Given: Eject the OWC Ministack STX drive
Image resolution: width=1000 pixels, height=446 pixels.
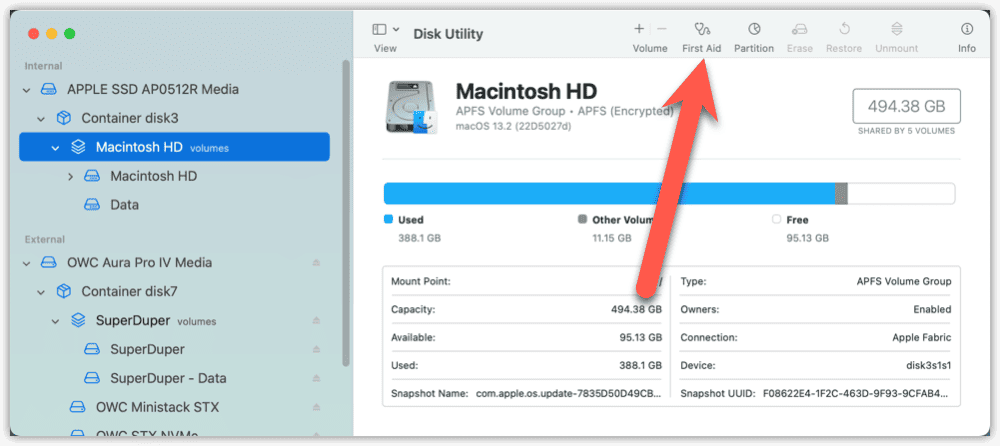Looking at the screenshot, I should click(317, 408).
